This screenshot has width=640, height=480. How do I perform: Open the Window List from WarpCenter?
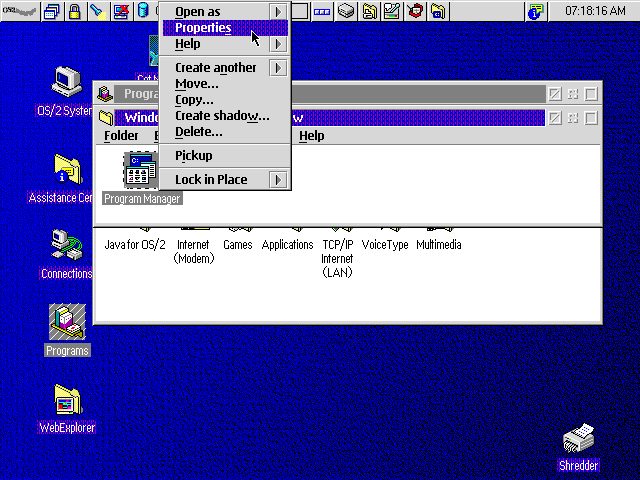[51, 11]
